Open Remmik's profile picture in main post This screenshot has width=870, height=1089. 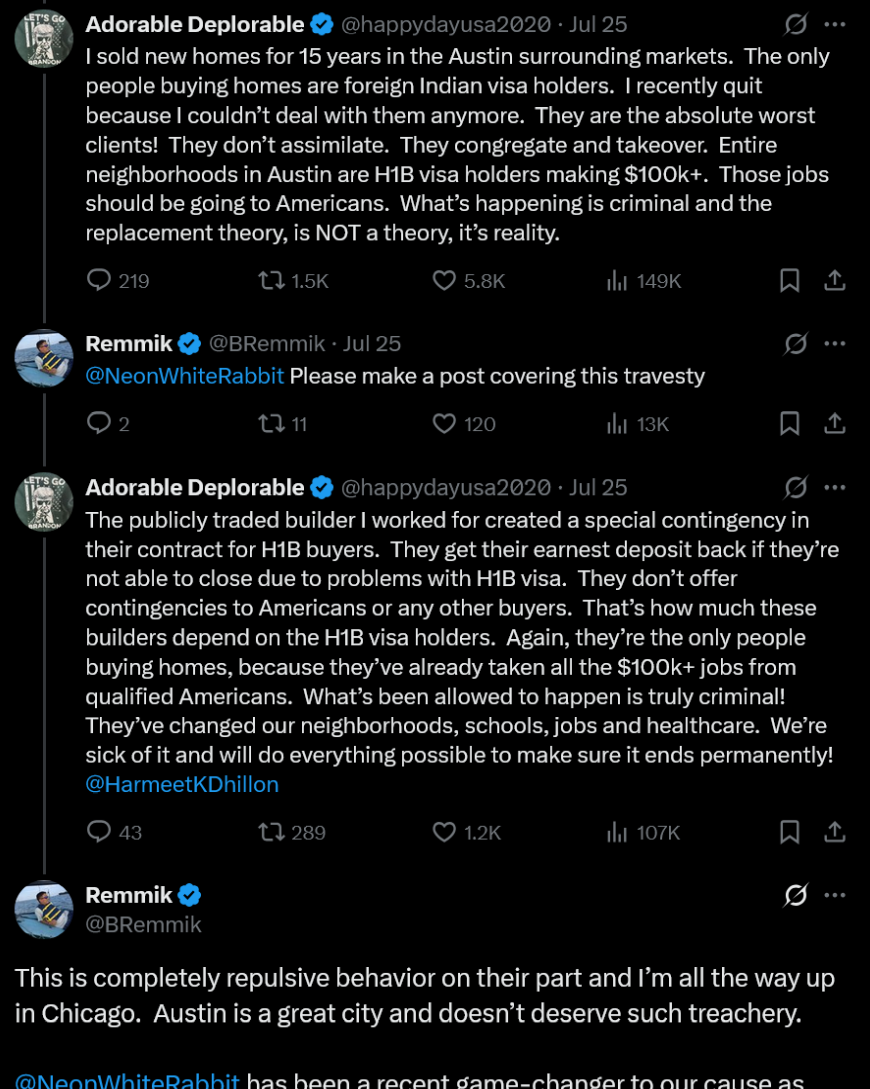[x=44, y=908]
